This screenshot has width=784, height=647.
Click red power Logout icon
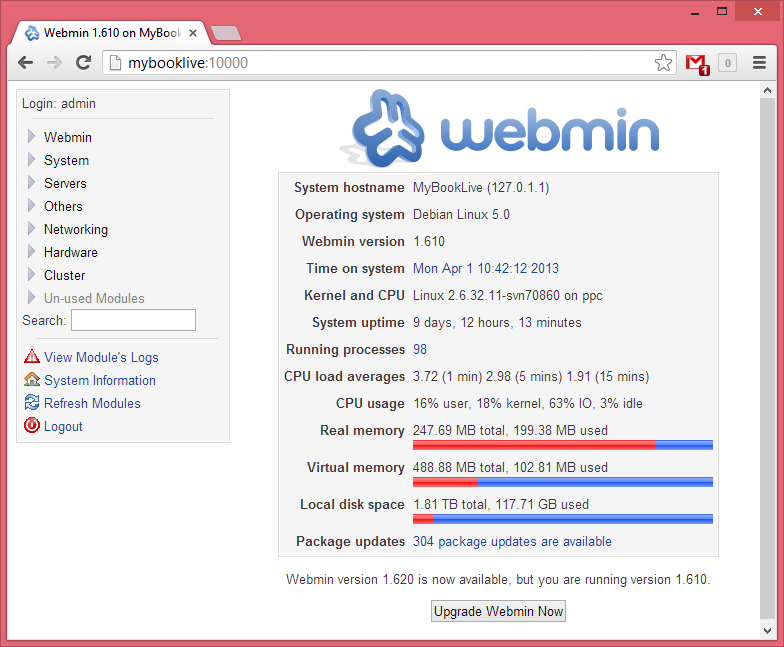(32, 425)
